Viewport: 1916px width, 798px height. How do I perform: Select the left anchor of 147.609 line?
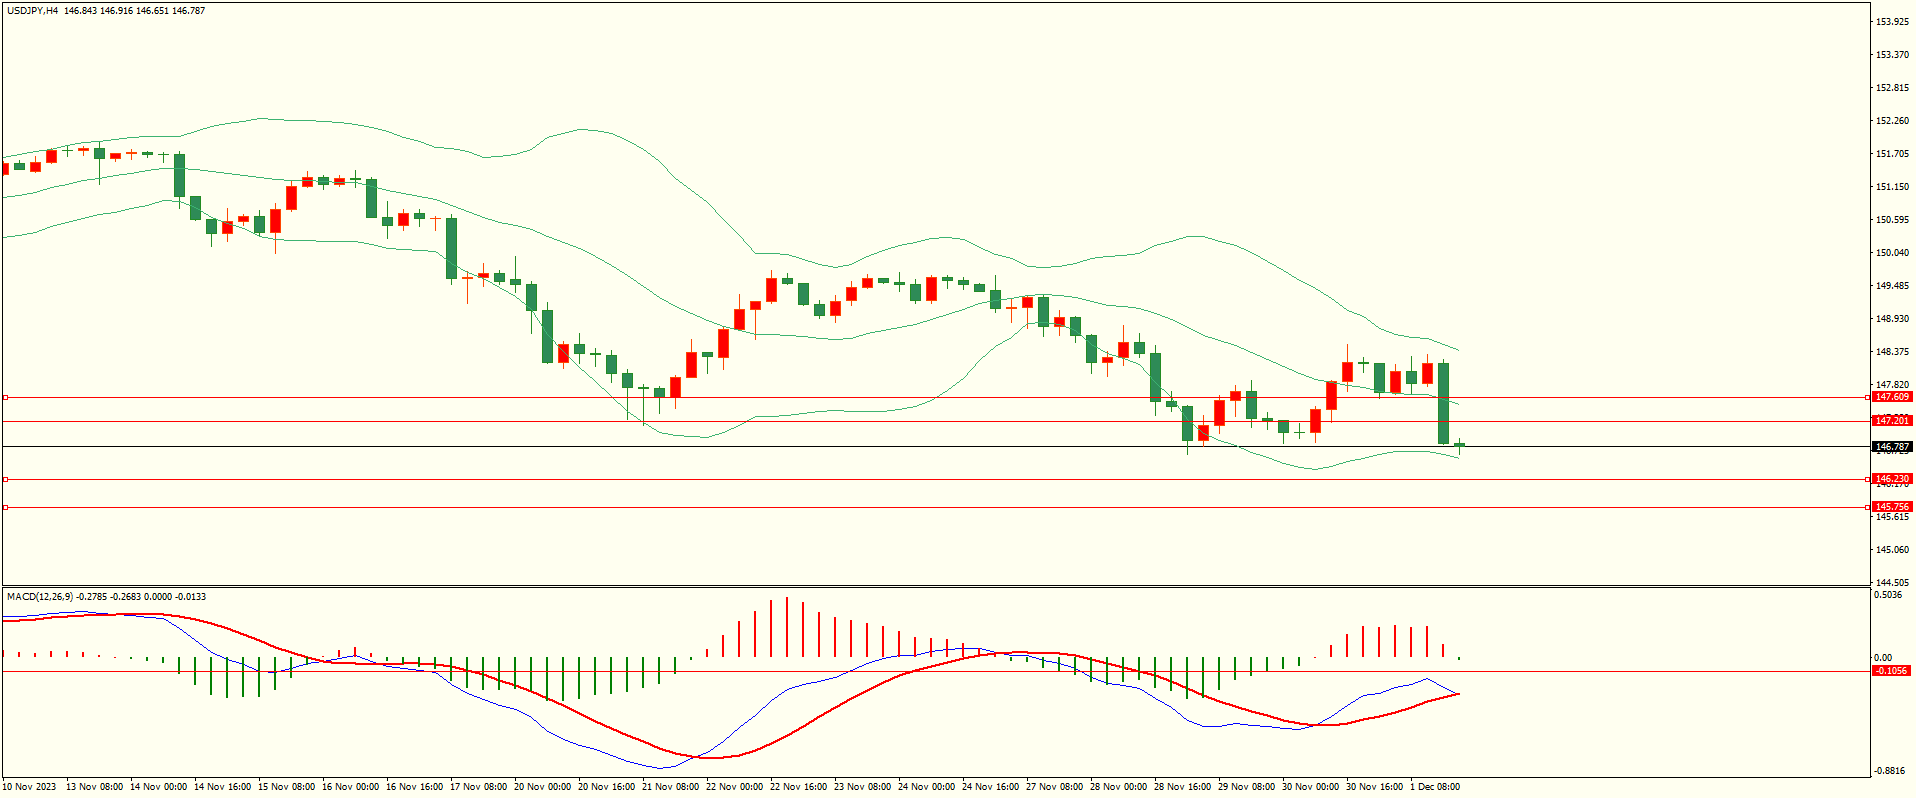(5, 397)
